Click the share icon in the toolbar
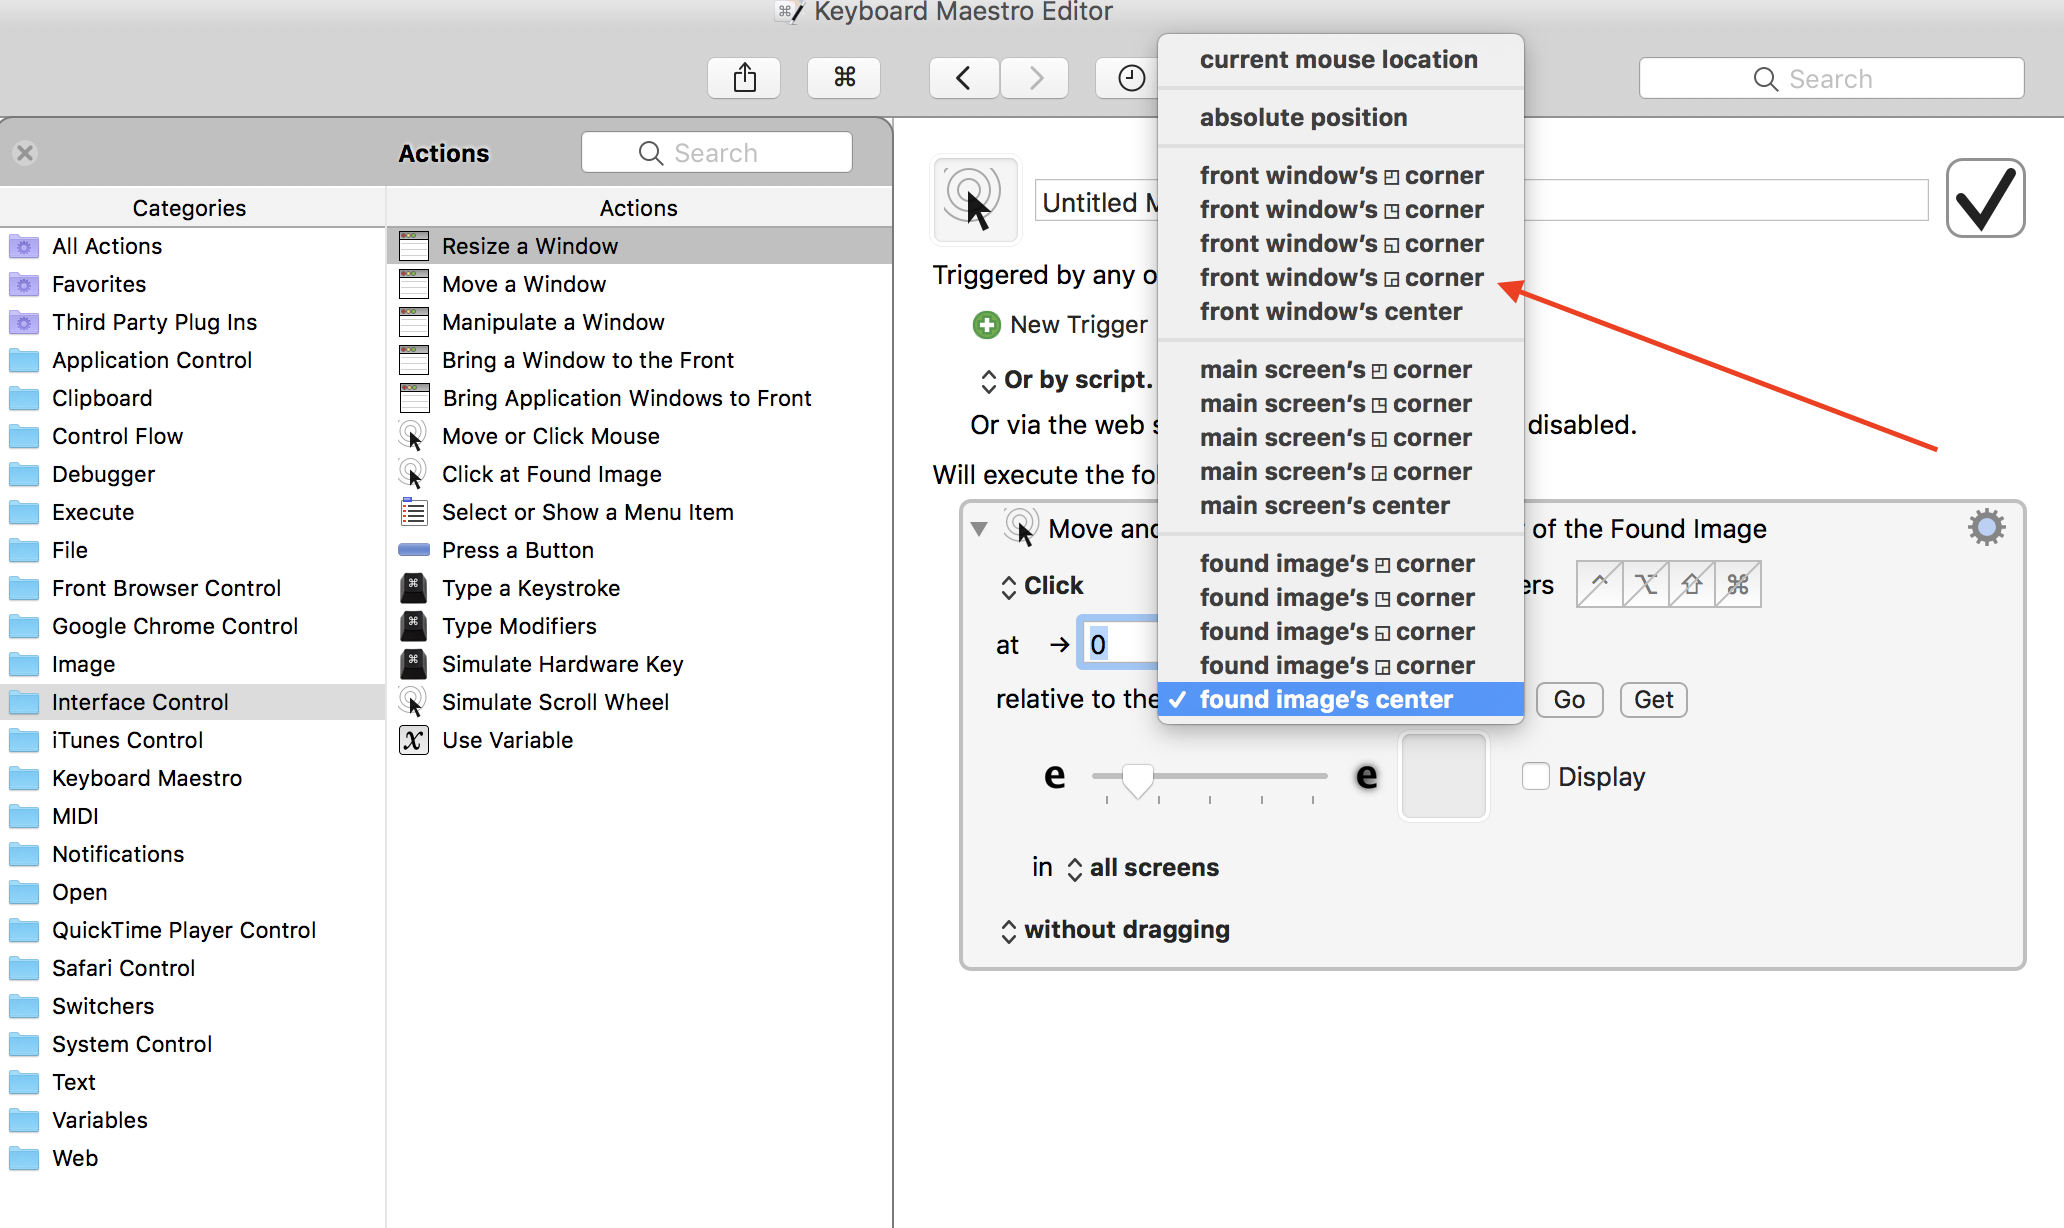Screen dimensions: 2064x1228 pos(744,78)
